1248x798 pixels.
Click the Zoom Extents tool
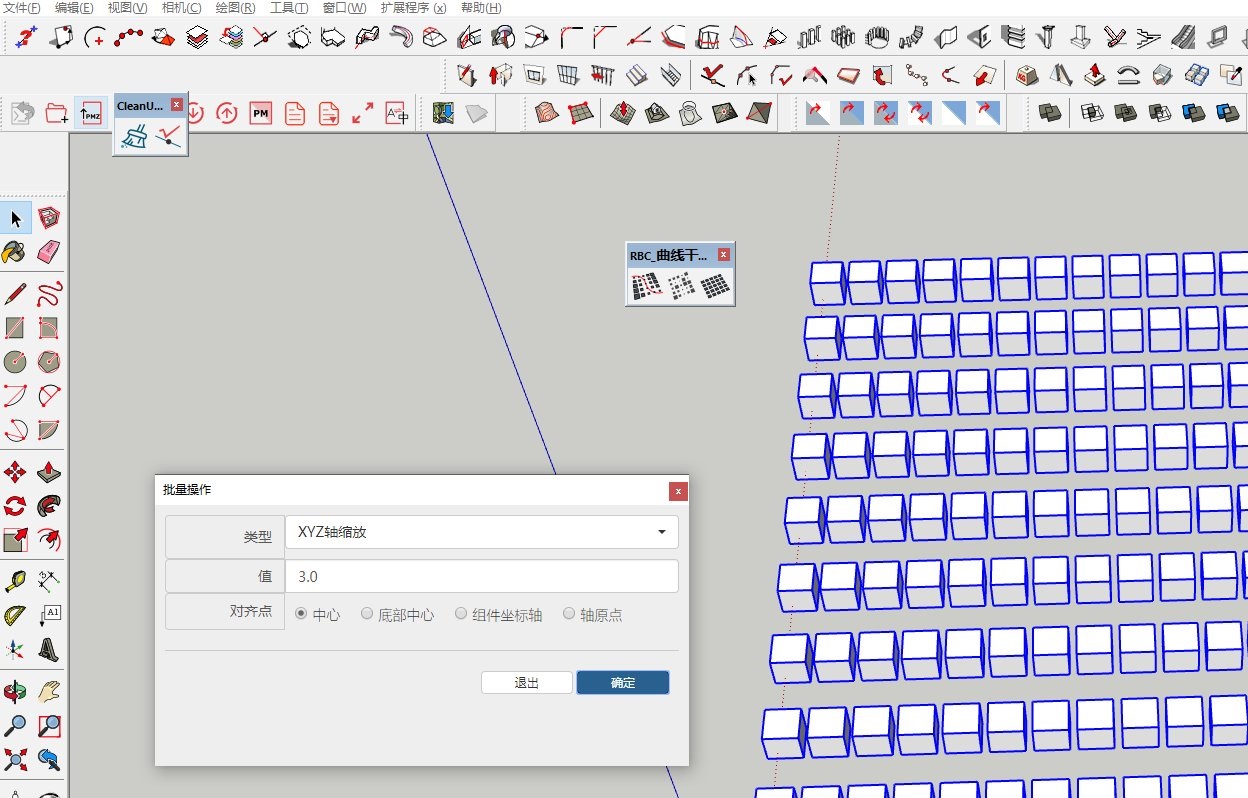point(15,760)
